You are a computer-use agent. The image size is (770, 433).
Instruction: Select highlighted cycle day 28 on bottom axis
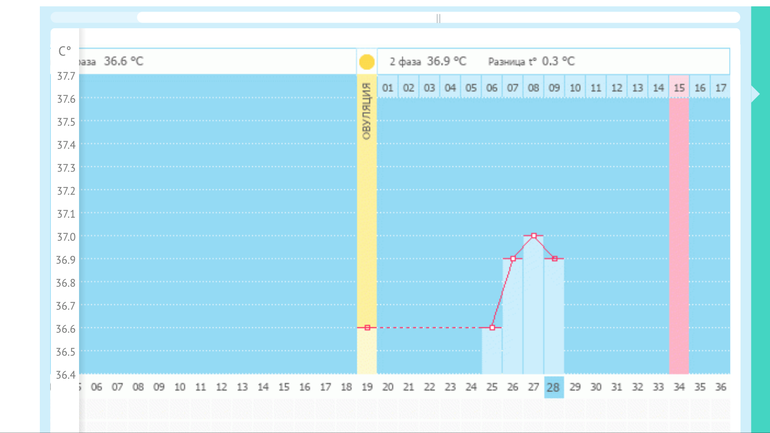pos(554,387)
